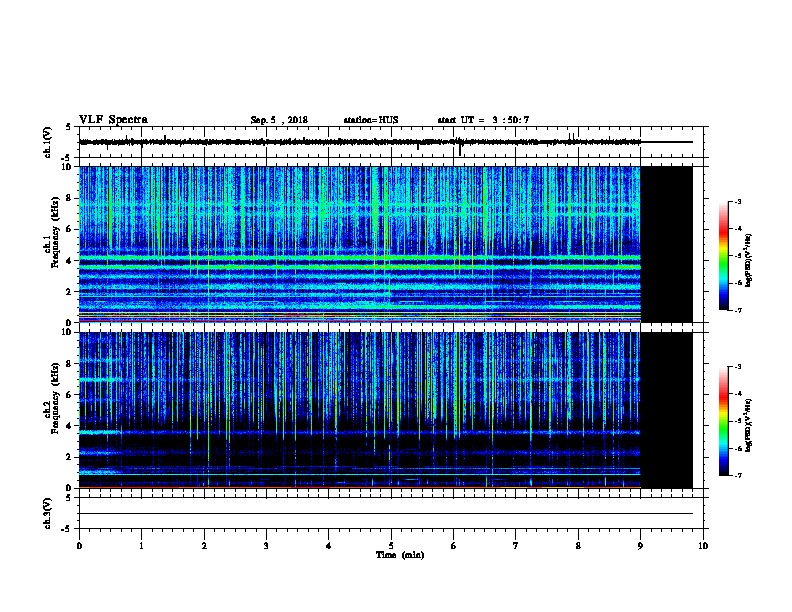Click the "Time (min)" x-axis label
This screenshot has width=792, height=612.
tap(400, 555)
